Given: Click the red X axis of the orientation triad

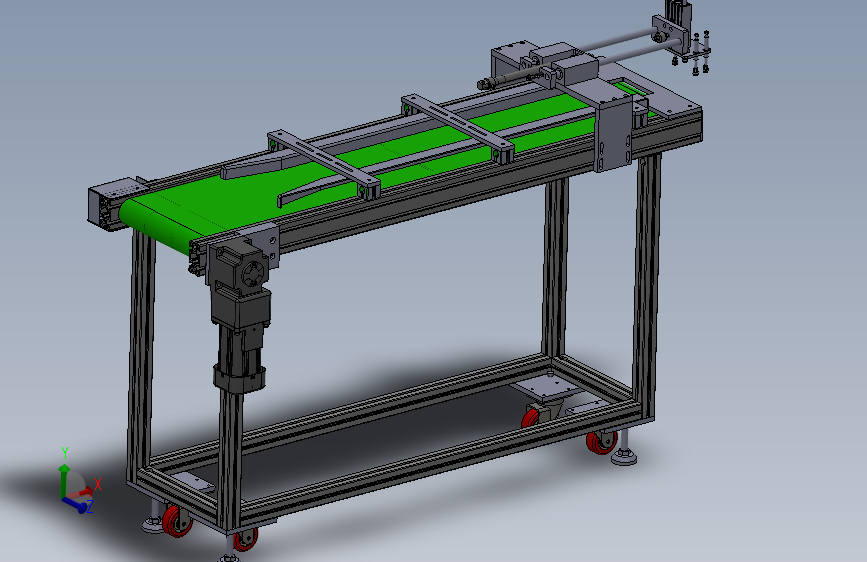Looking at the screenshot, I should [x=80, y=492].
